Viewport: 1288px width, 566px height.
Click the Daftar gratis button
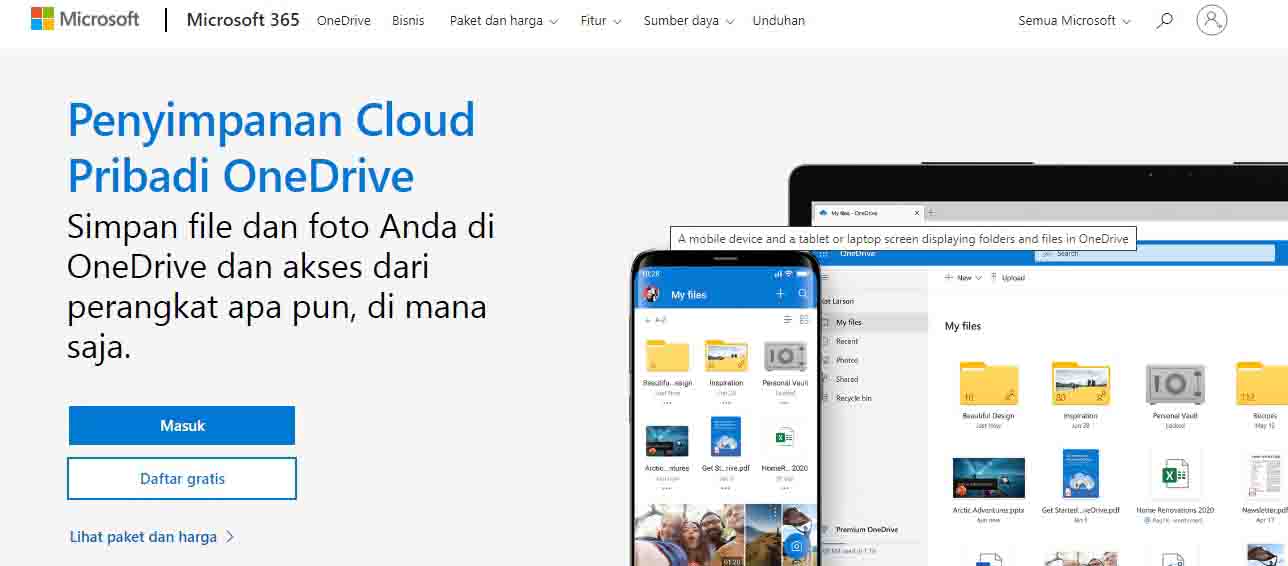(x=182, y=478)
